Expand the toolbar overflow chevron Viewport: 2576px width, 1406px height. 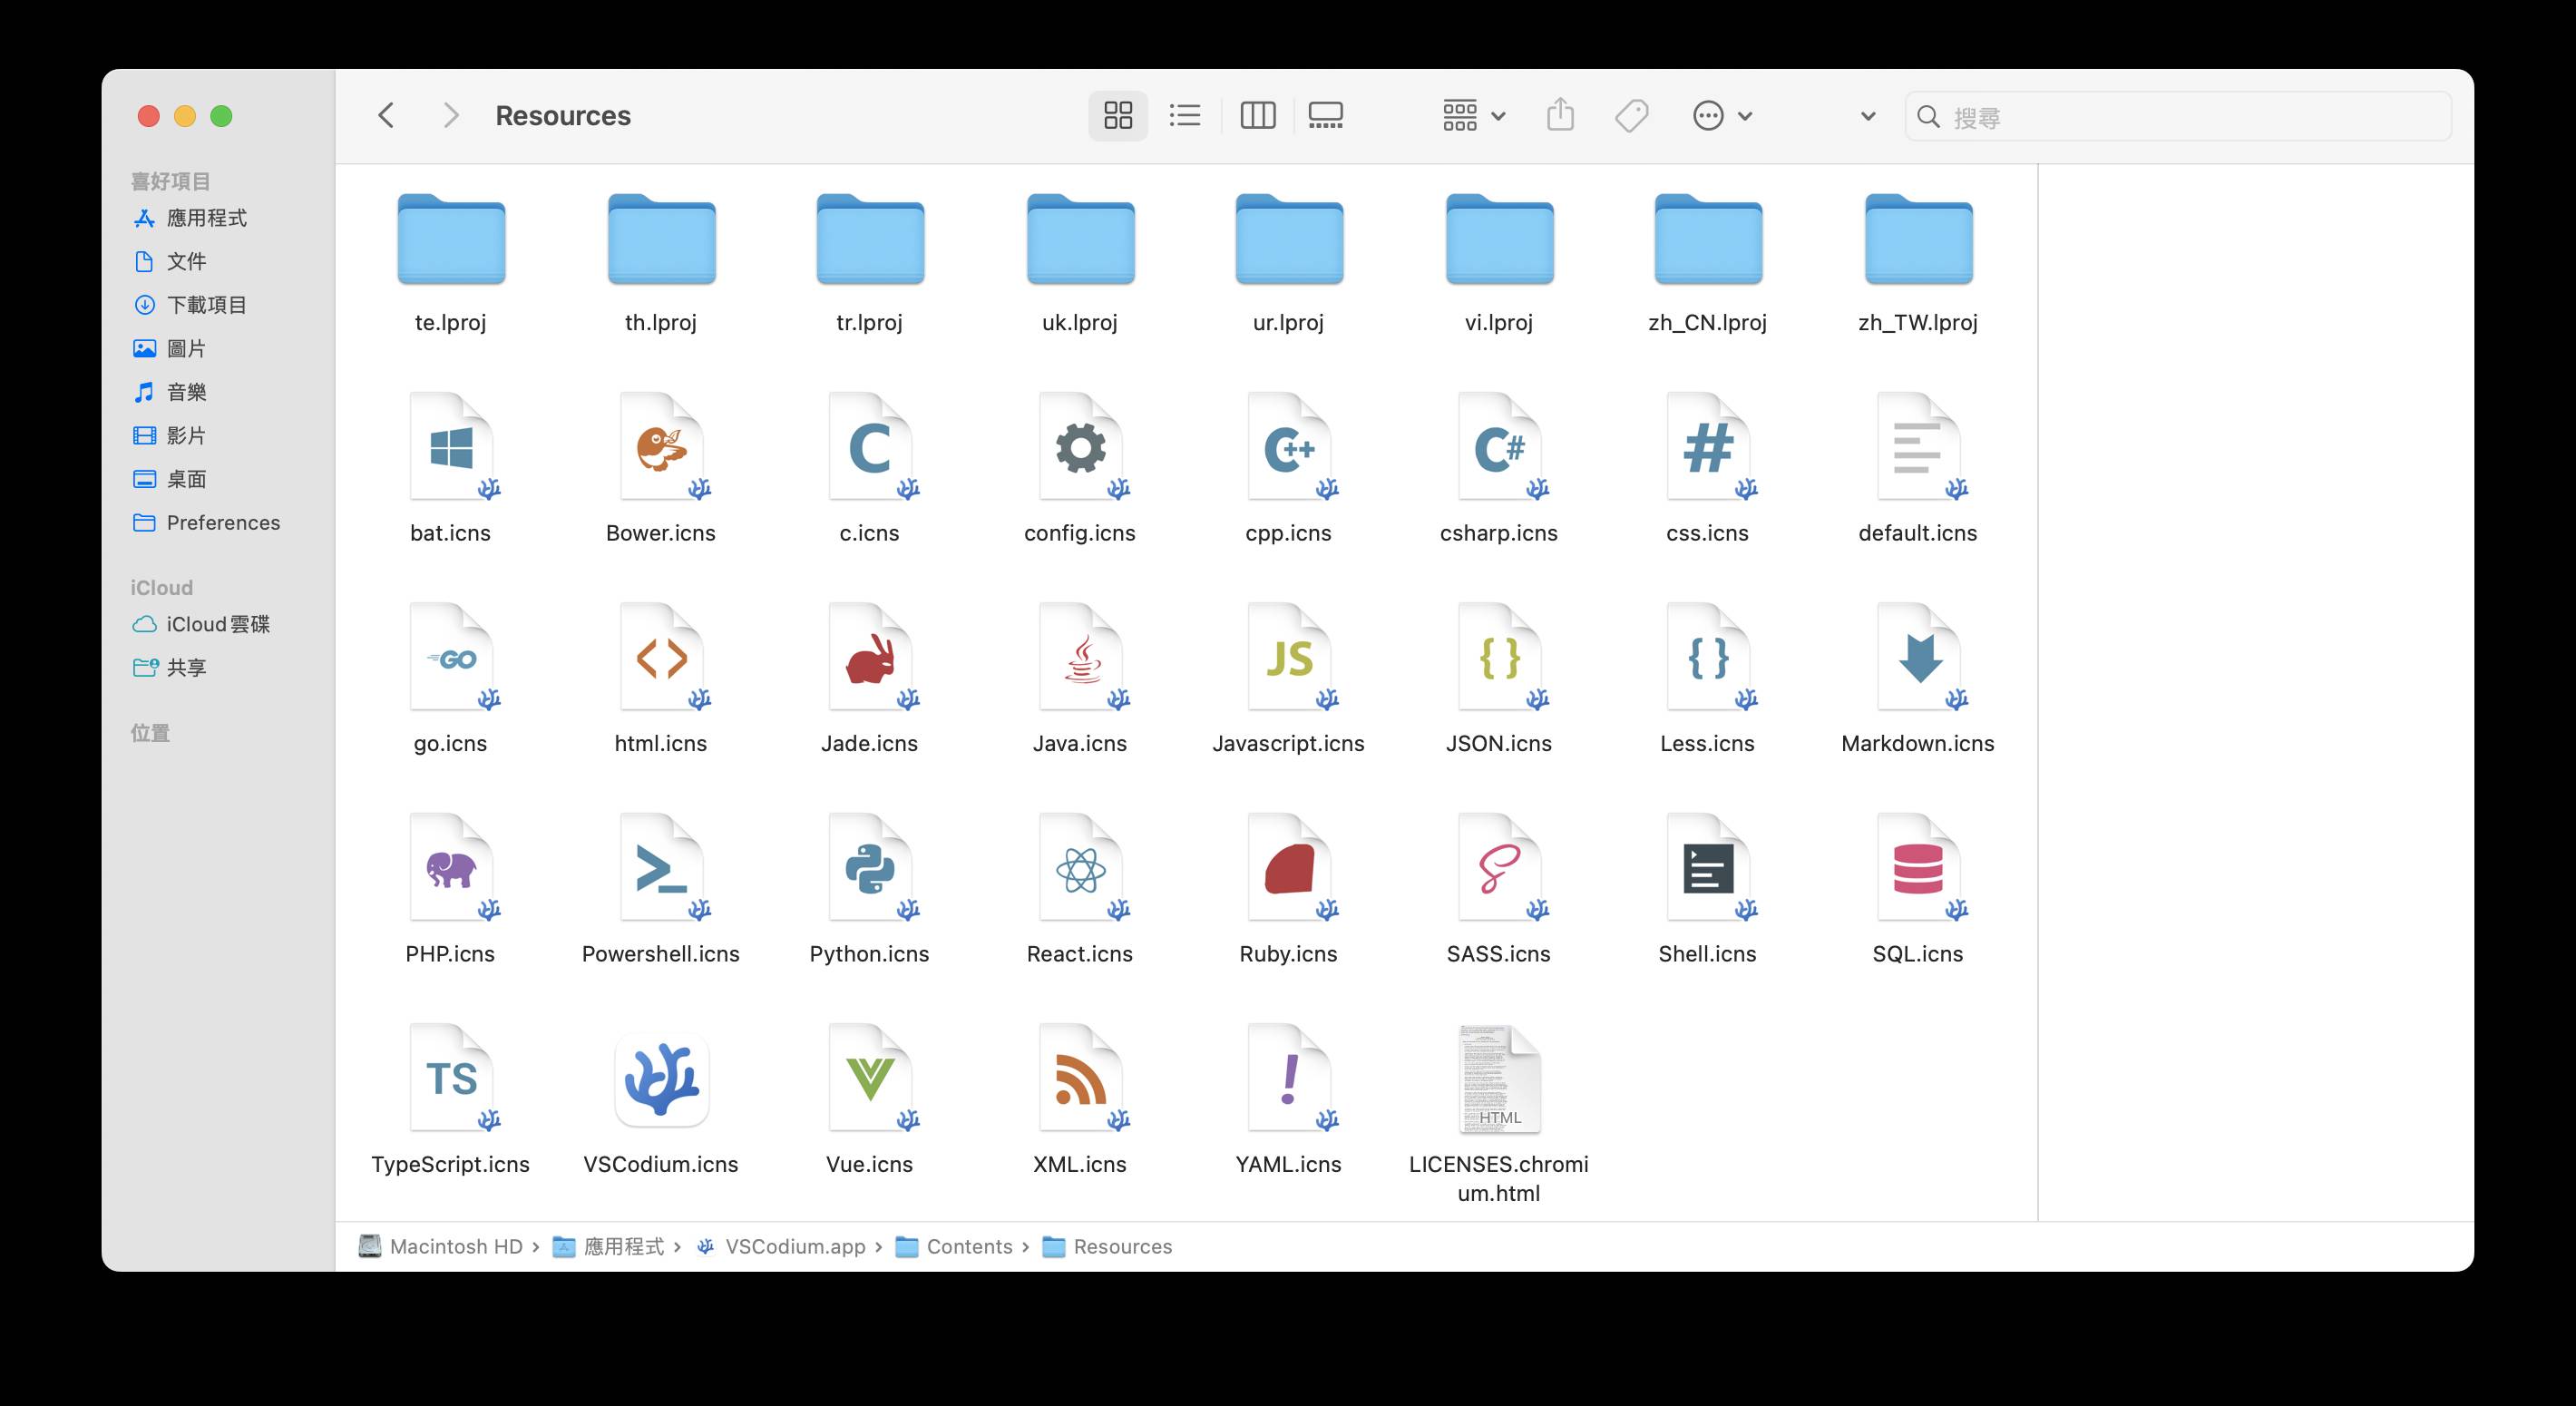click(1867, 116)
